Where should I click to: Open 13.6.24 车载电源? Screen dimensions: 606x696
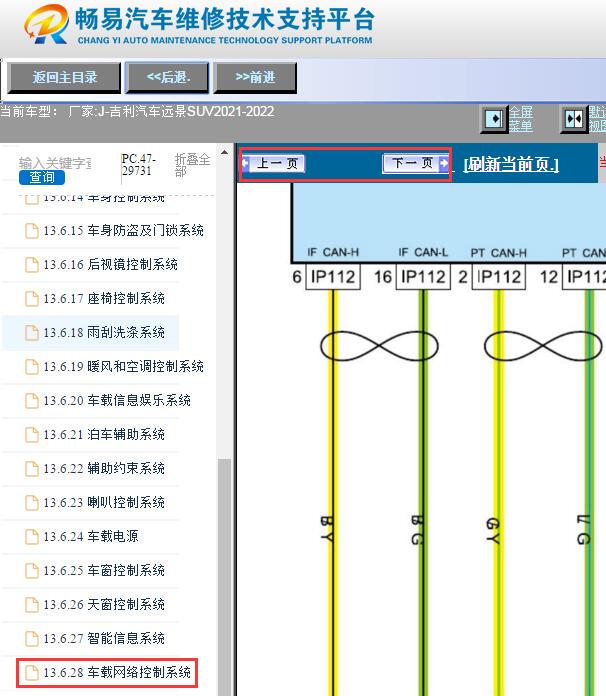tap(91, 537)
